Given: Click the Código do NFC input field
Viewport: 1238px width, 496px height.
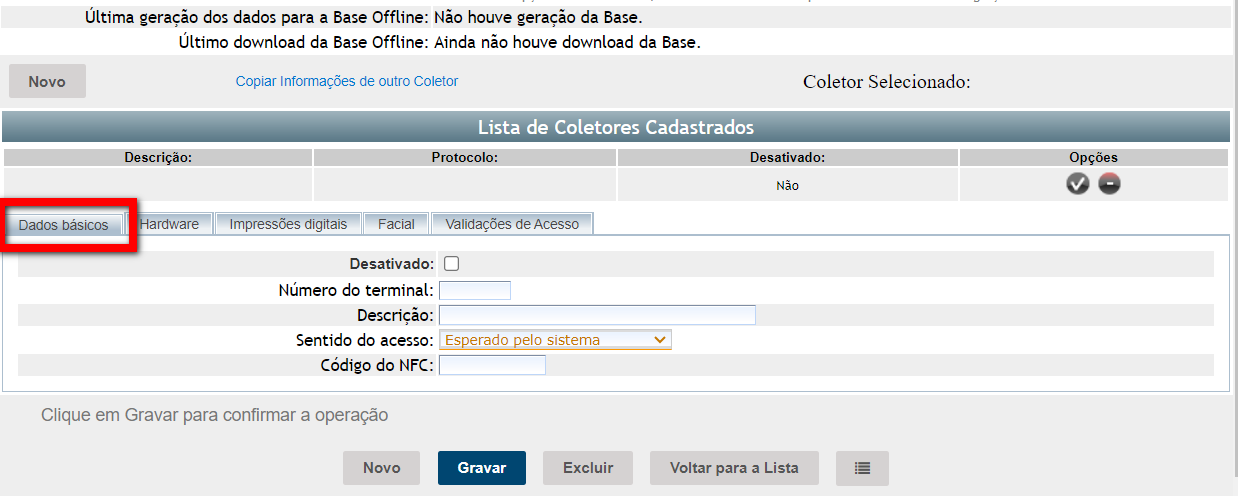Looking at the screenshot, I should [x=492, y=365].
